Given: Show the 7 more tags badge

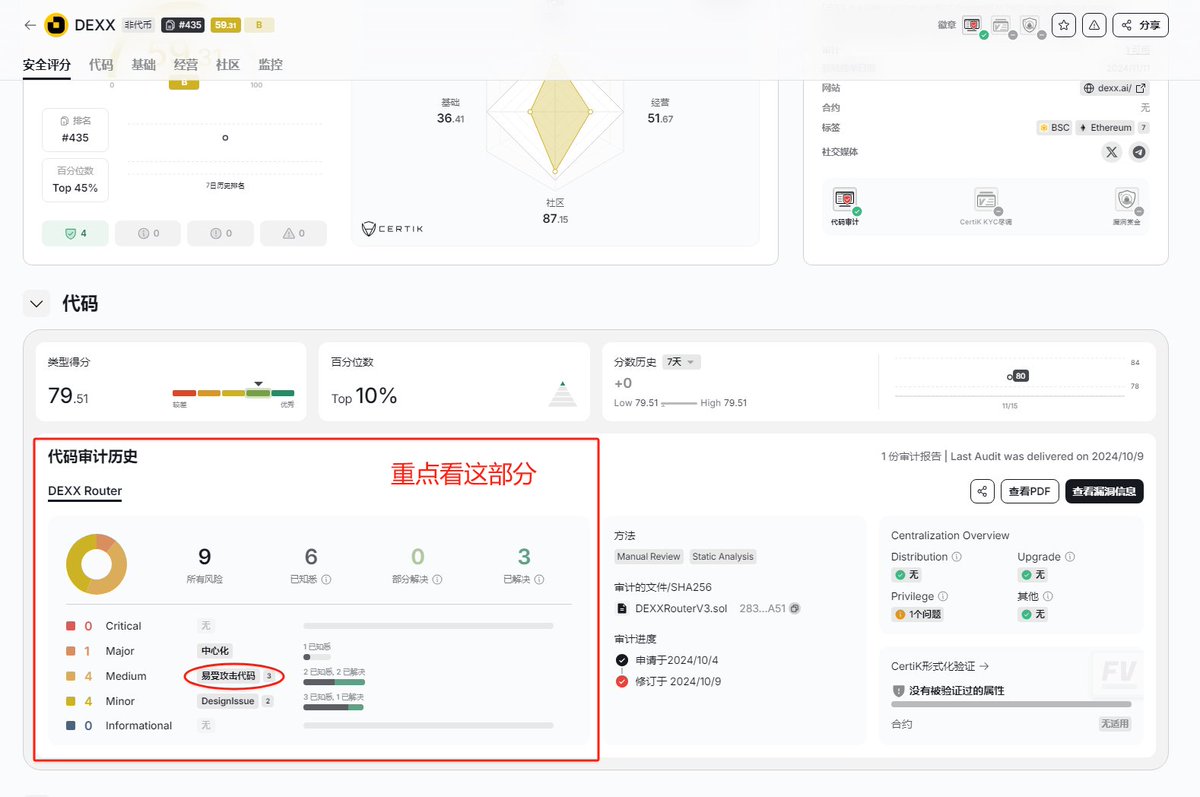Looking at the screenshot, I should [x=1144, y=128].
